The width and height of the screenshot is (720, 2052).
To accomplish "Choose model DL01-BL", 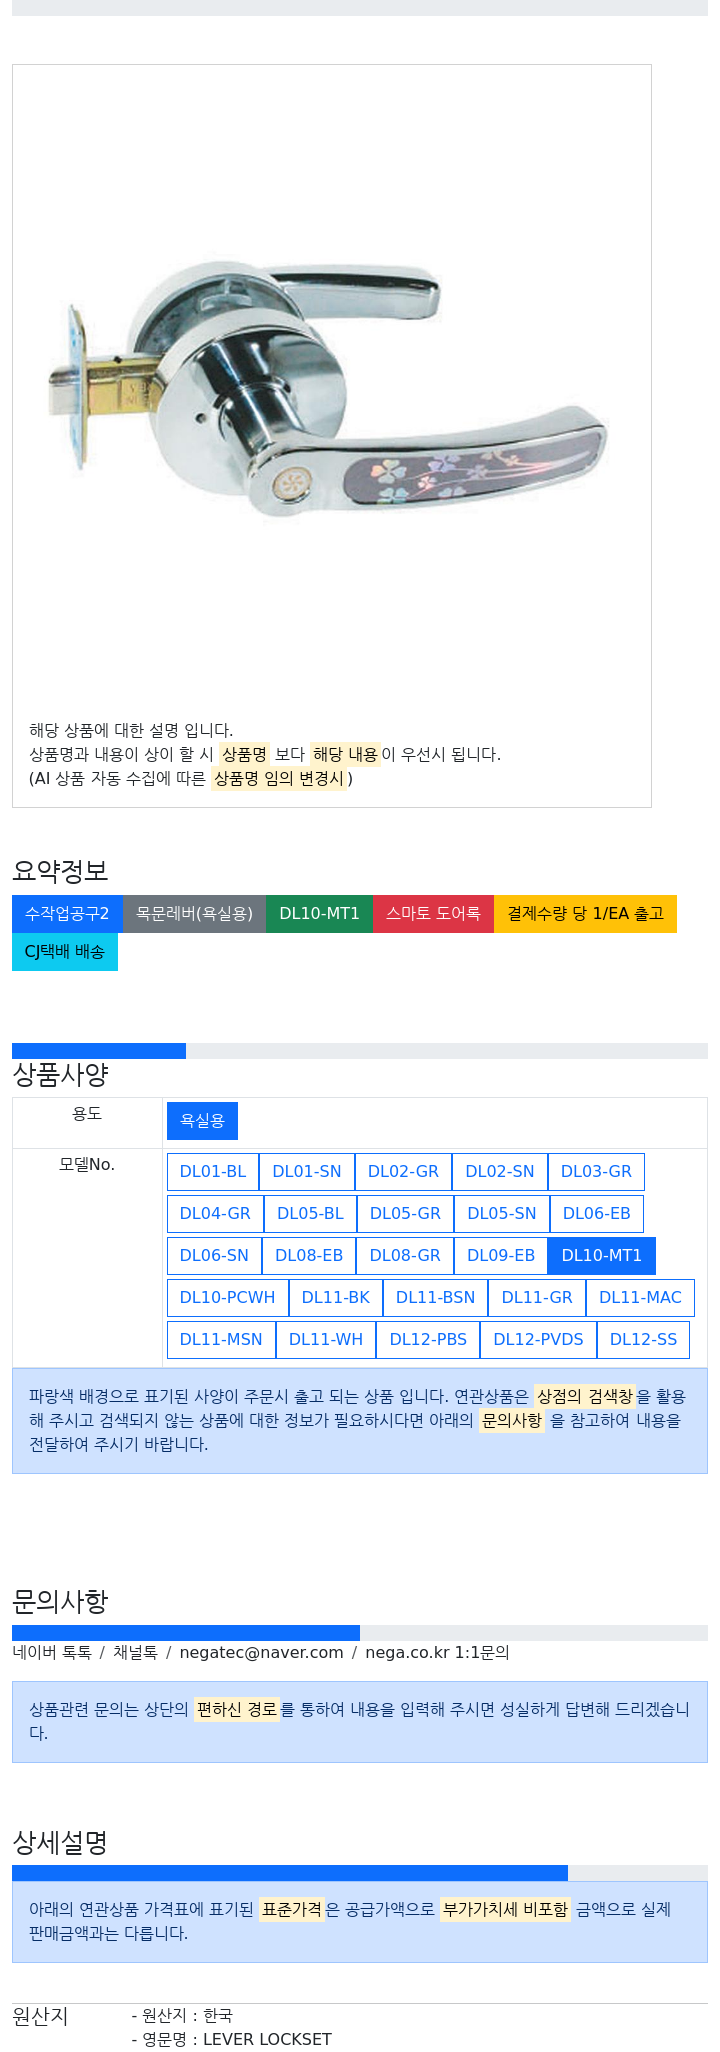I will tap(213, 1172).
